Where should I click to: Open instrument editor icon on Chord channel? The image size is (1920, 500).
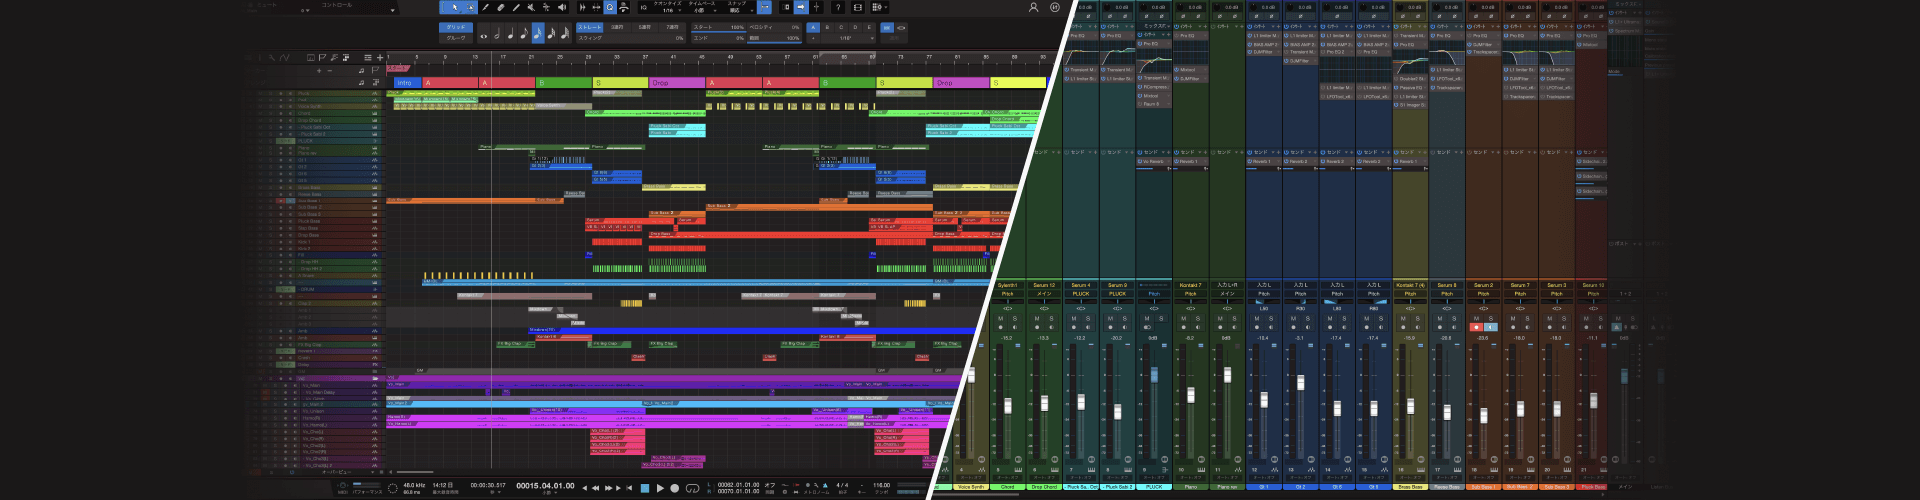click(1018, 470)
